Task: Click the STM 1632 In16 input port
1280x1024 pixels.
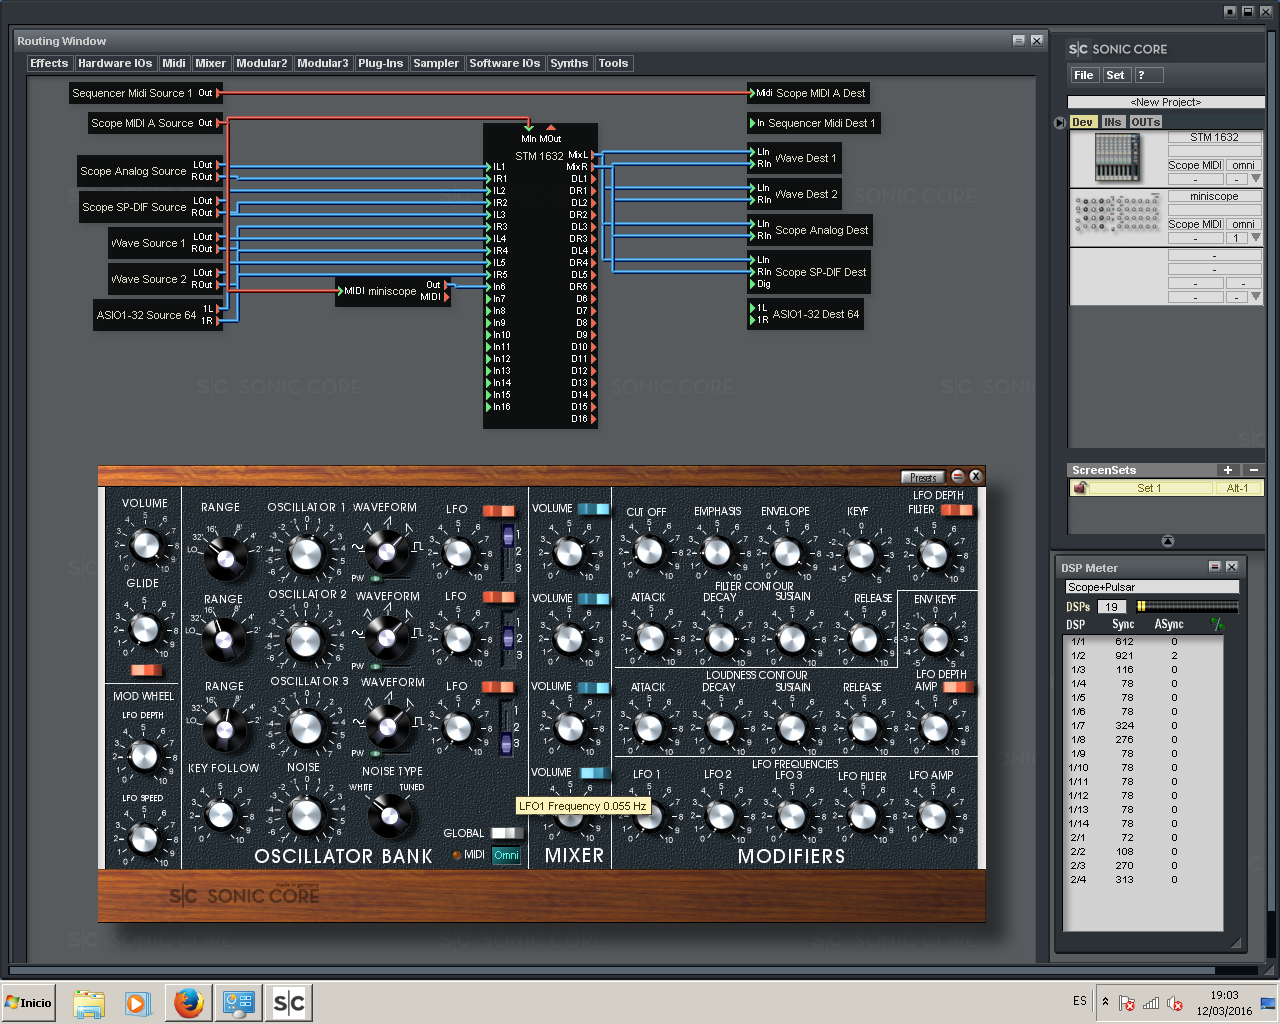Action: click(489, 407)
